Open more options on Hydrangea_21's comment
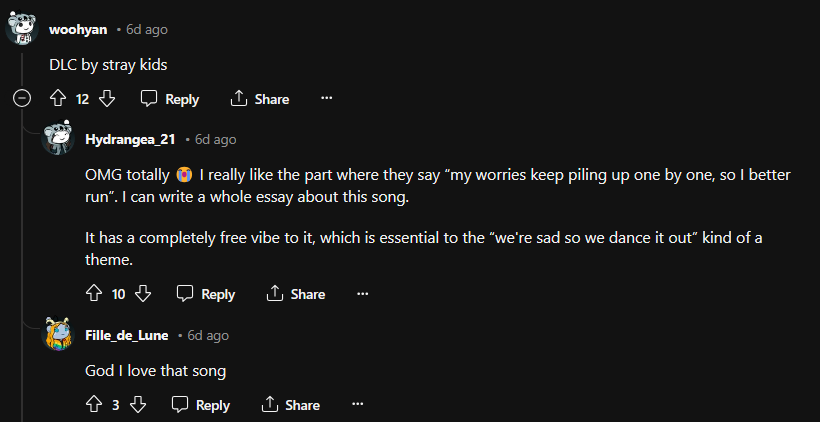This screenshot has height=422, width=820. coord(362,293)
